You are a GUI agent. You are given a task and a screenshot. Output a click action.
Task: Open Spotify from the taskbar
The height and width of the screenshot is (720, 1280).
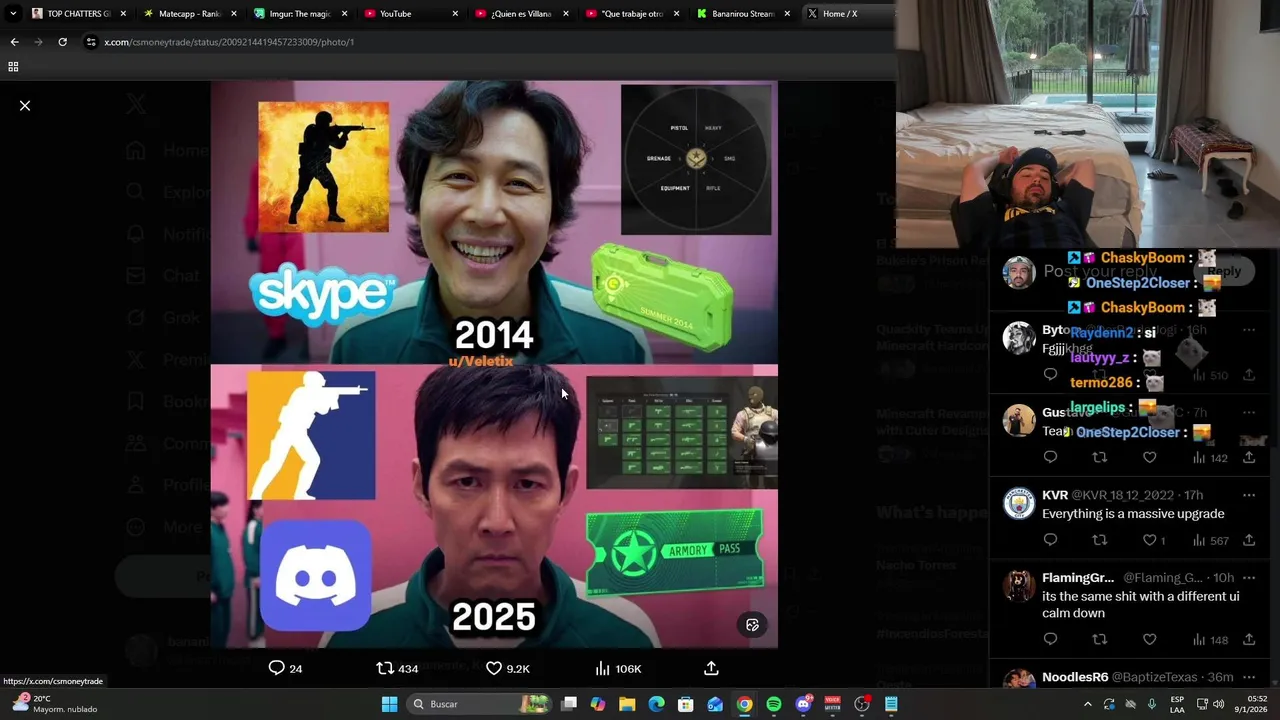click(x=774, y=704)
